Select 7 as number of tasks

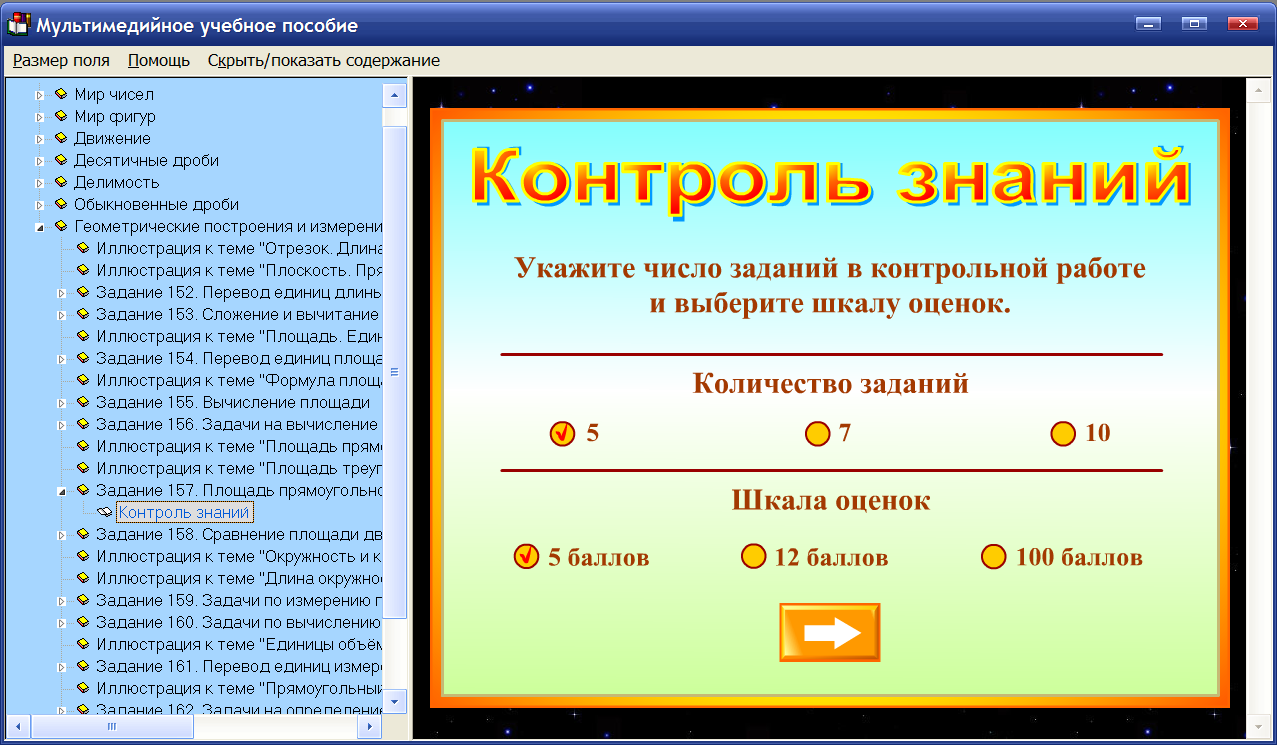pyautogui.click(x=817, y=433)
